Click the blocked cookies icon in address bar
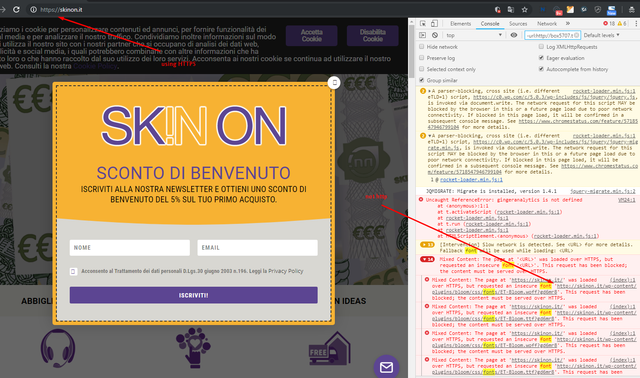 tap(498, 9)
